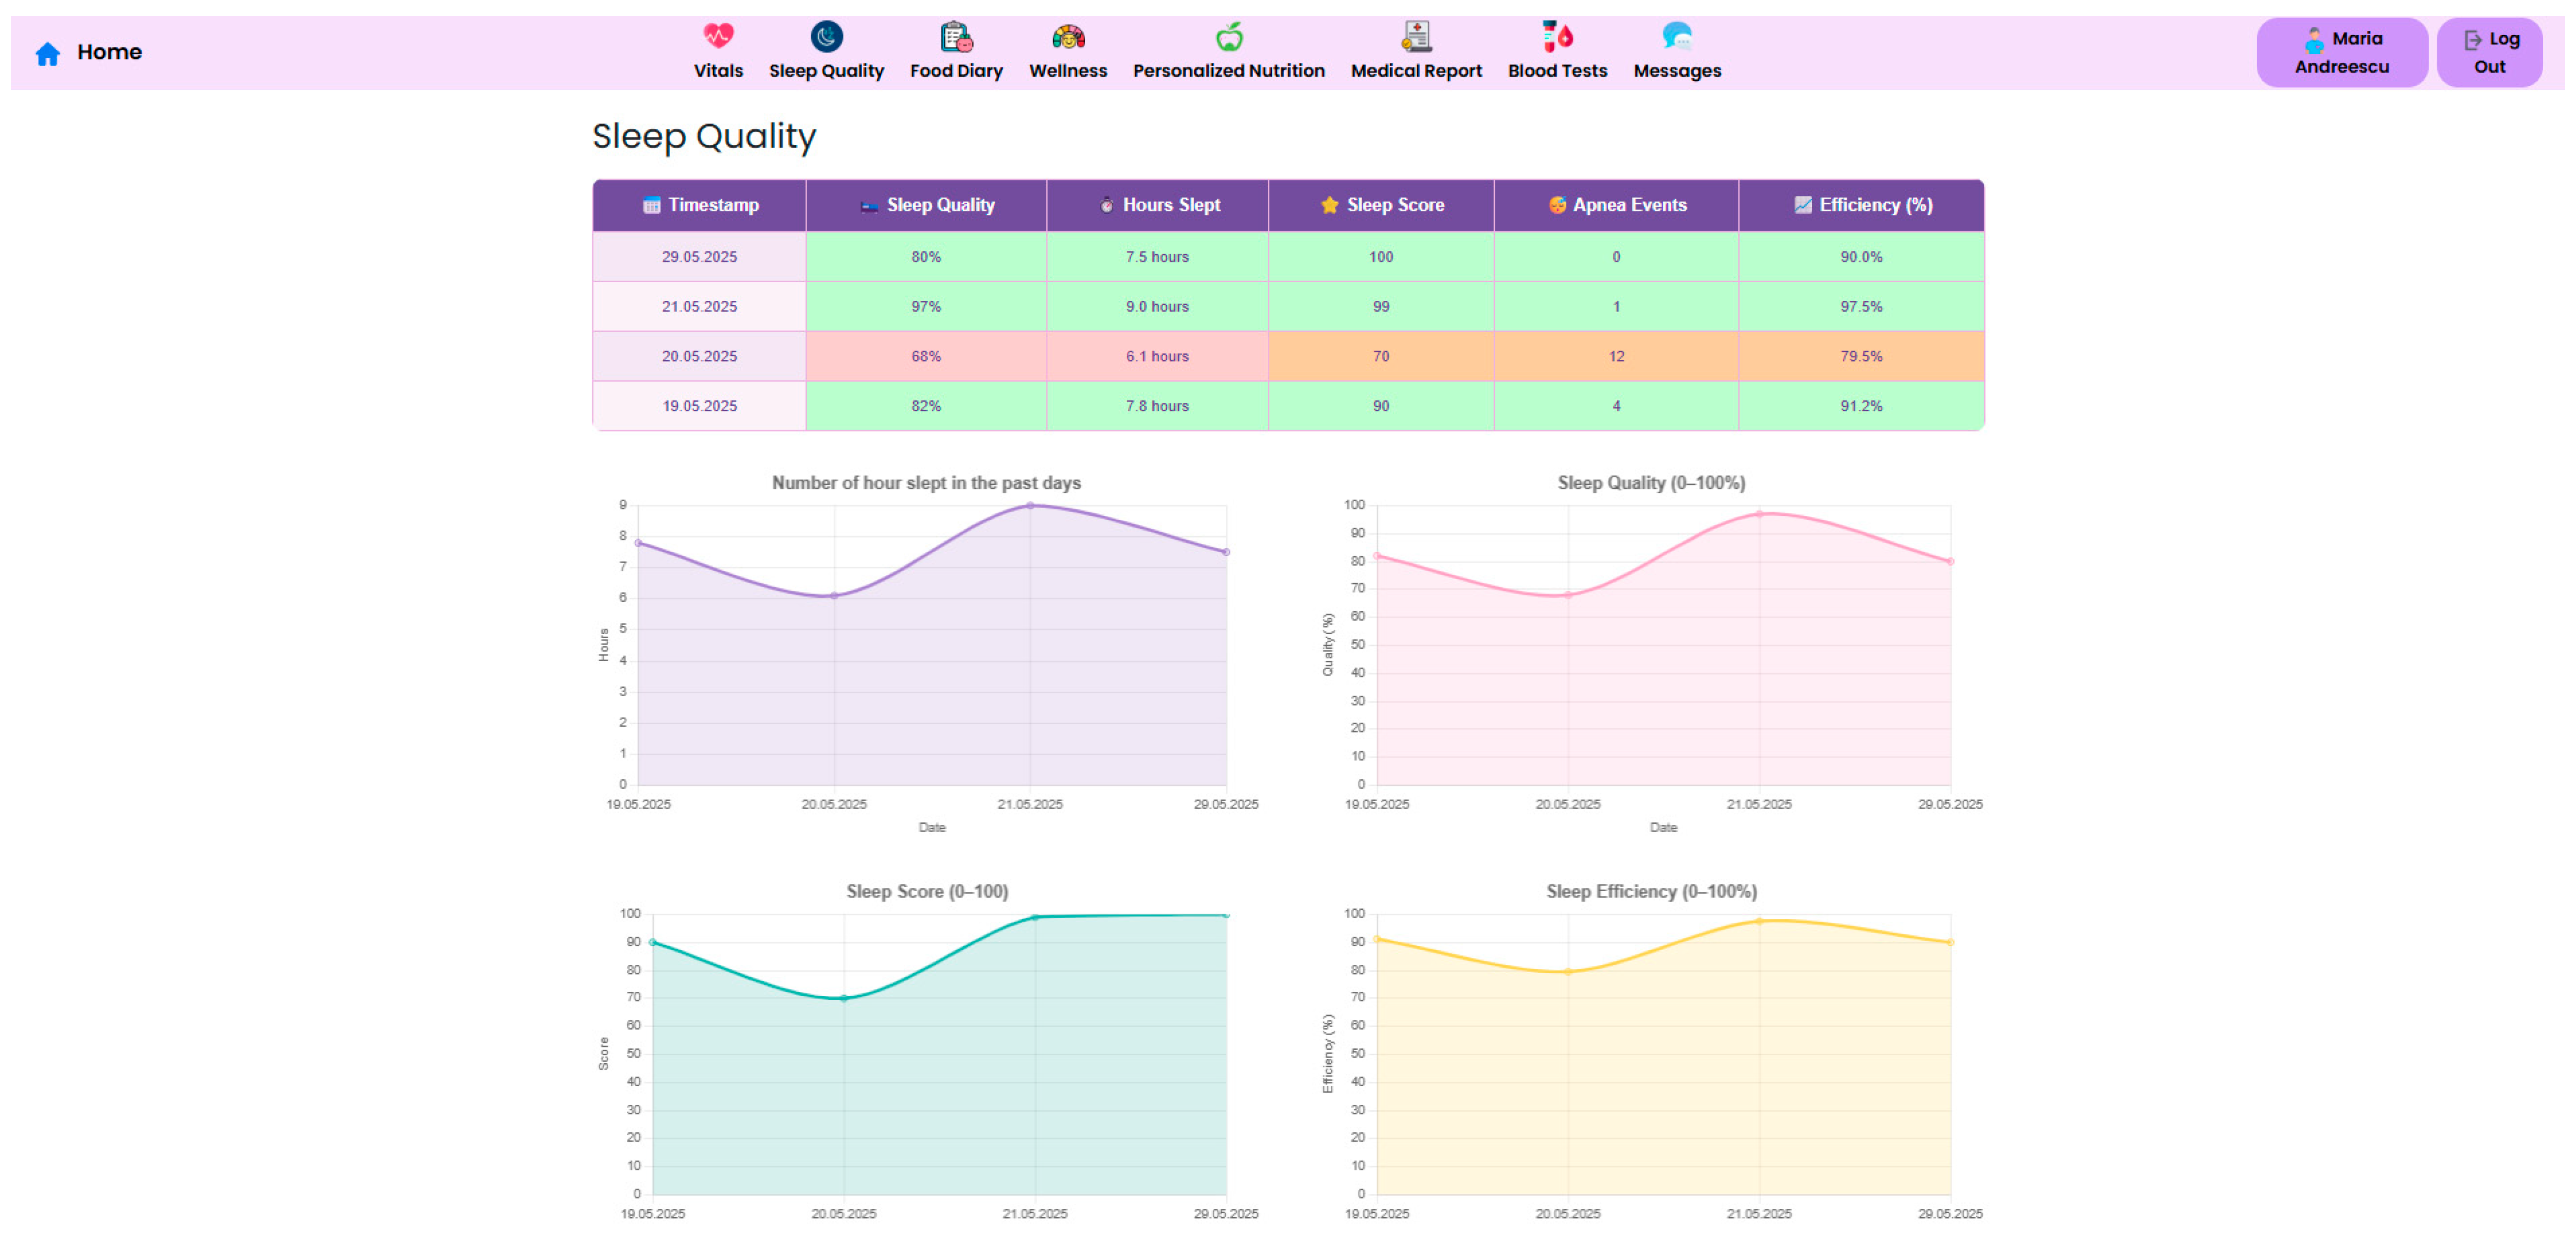Select the 20.05.2025 timestamp cell

tap(699, 356)
